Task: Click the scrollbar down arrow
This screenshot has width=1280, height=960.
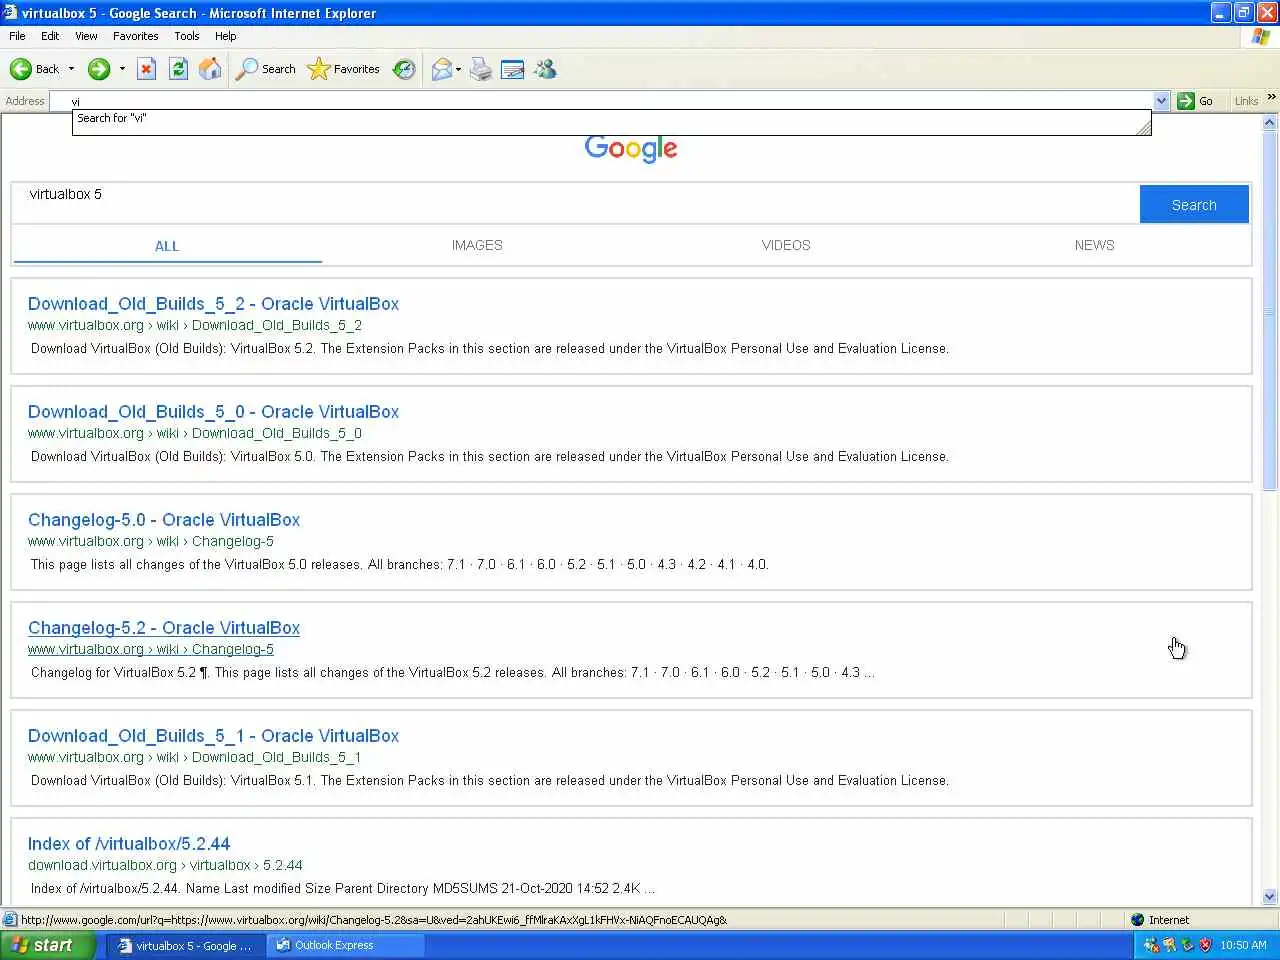Action: [1270, 897]
